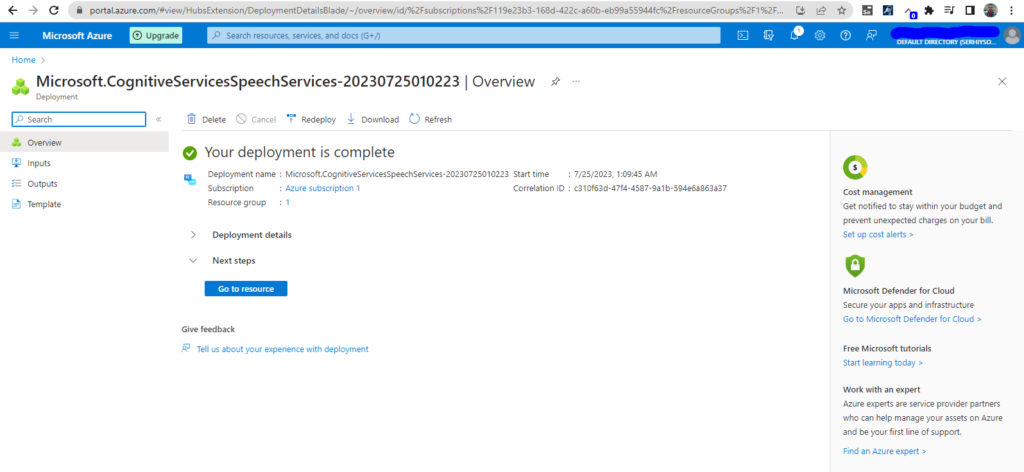Screen dimensions: 1024x472
Task: Bookmark this page with the star icon
Action: point(842,10)
